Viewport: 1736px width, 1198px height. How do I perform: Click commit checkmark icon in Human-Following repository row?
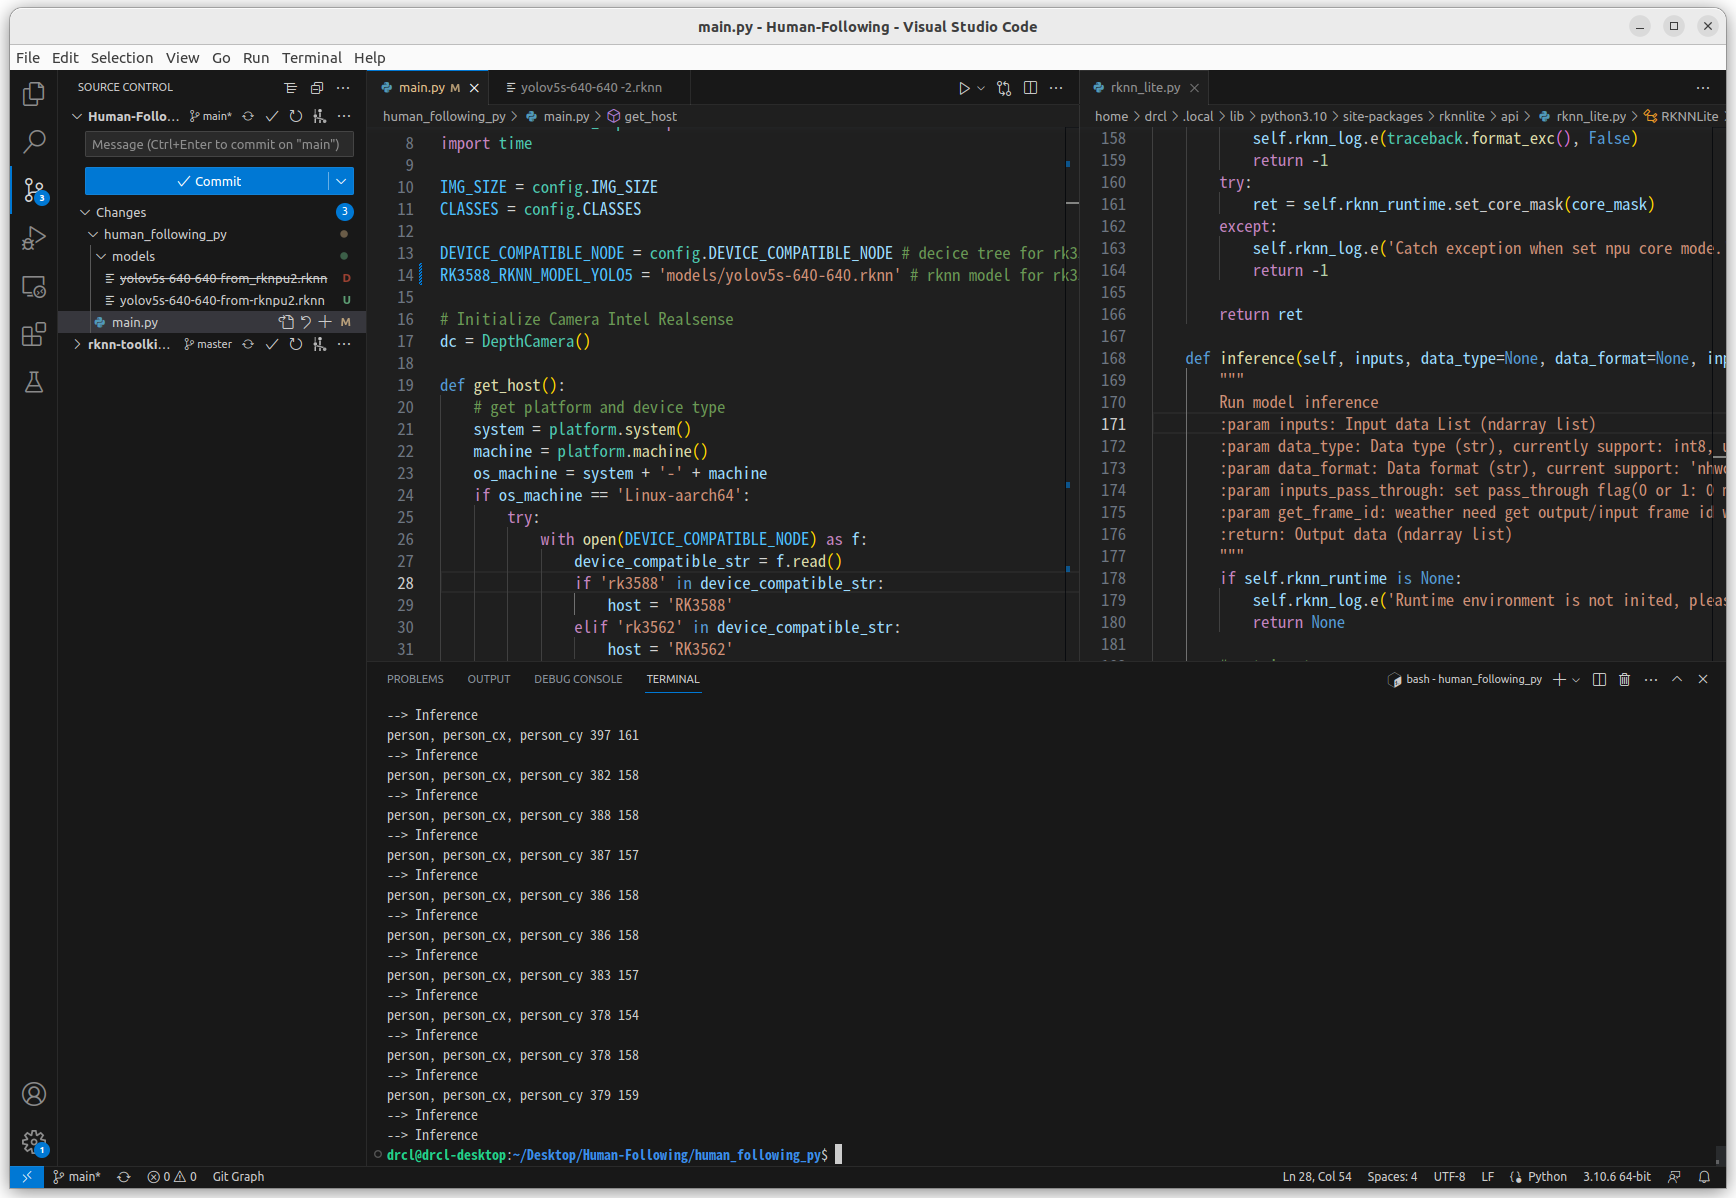272,116
